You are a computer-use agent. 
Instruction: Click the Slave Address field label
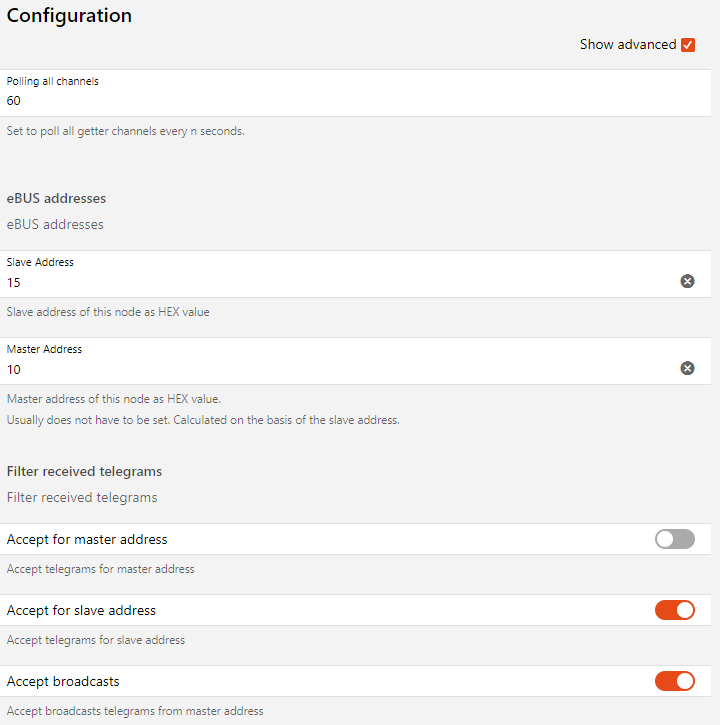[x=40, y=262]
